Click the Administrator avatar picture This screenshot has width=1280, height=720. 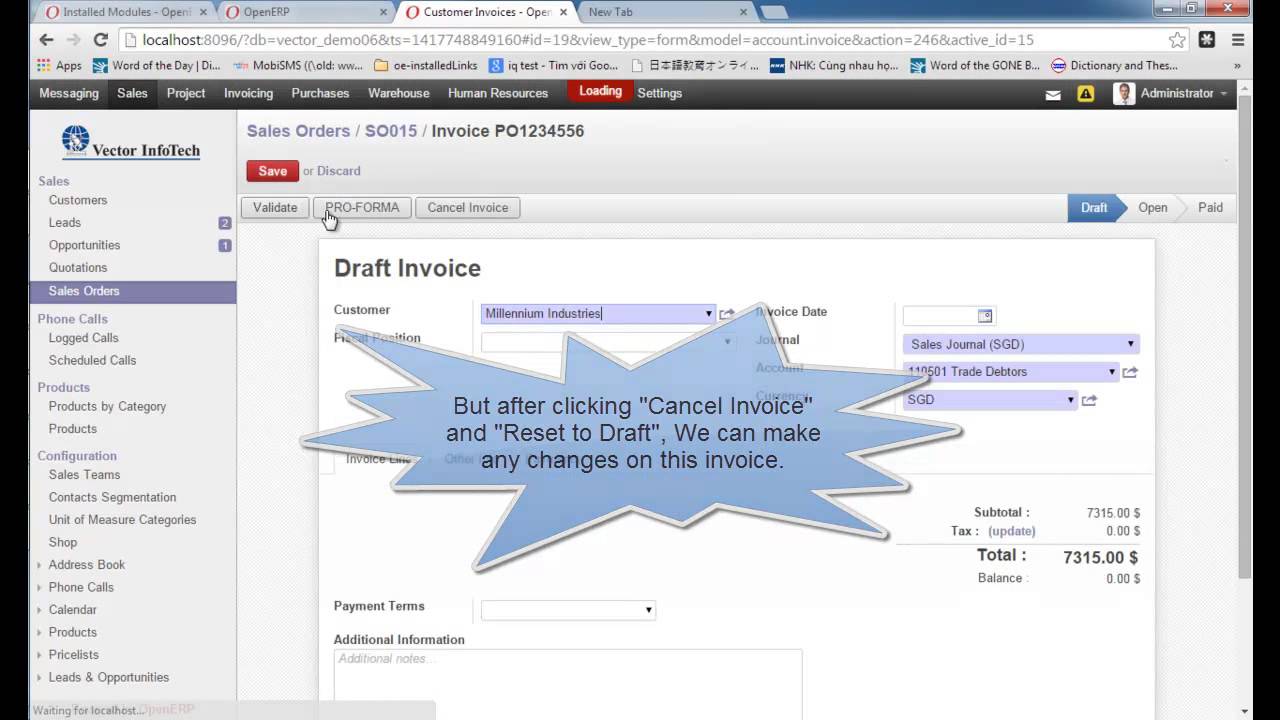1125,94
